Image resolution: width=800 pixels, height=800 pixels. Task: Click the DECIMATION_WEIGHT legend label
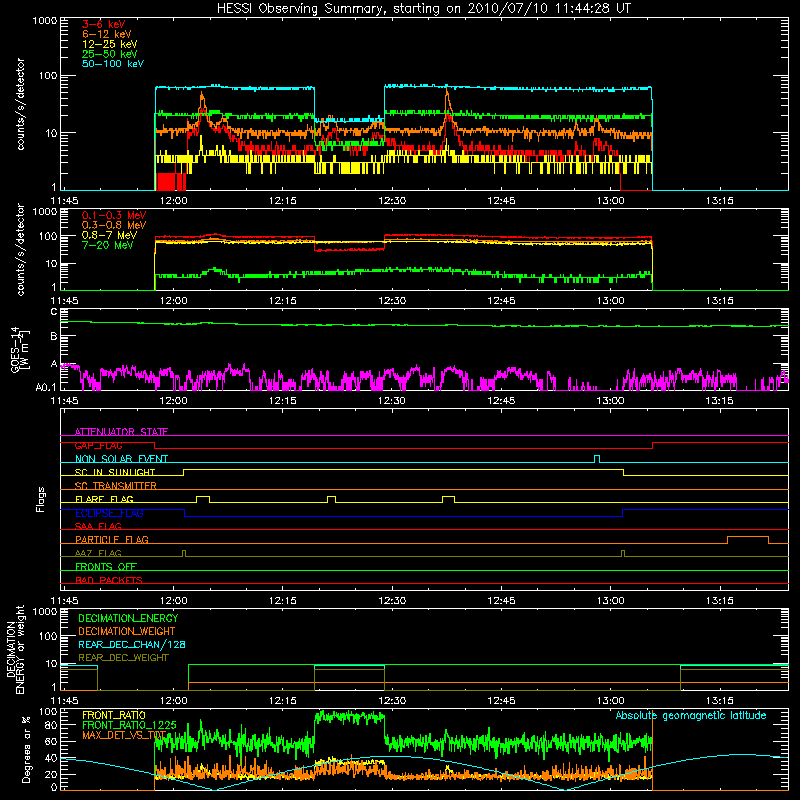click(x=127, y=631)
